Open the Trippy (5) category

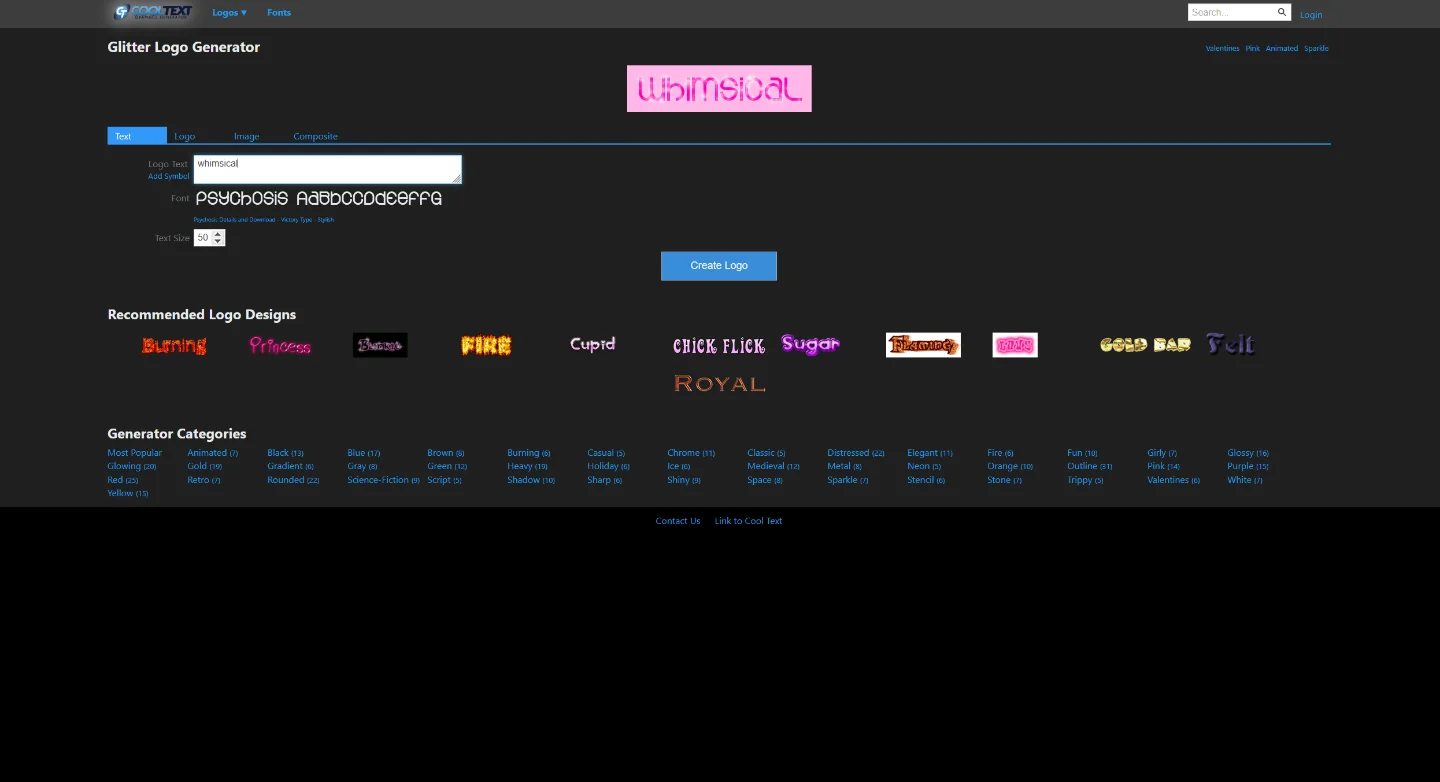[x=1085, y=480]
